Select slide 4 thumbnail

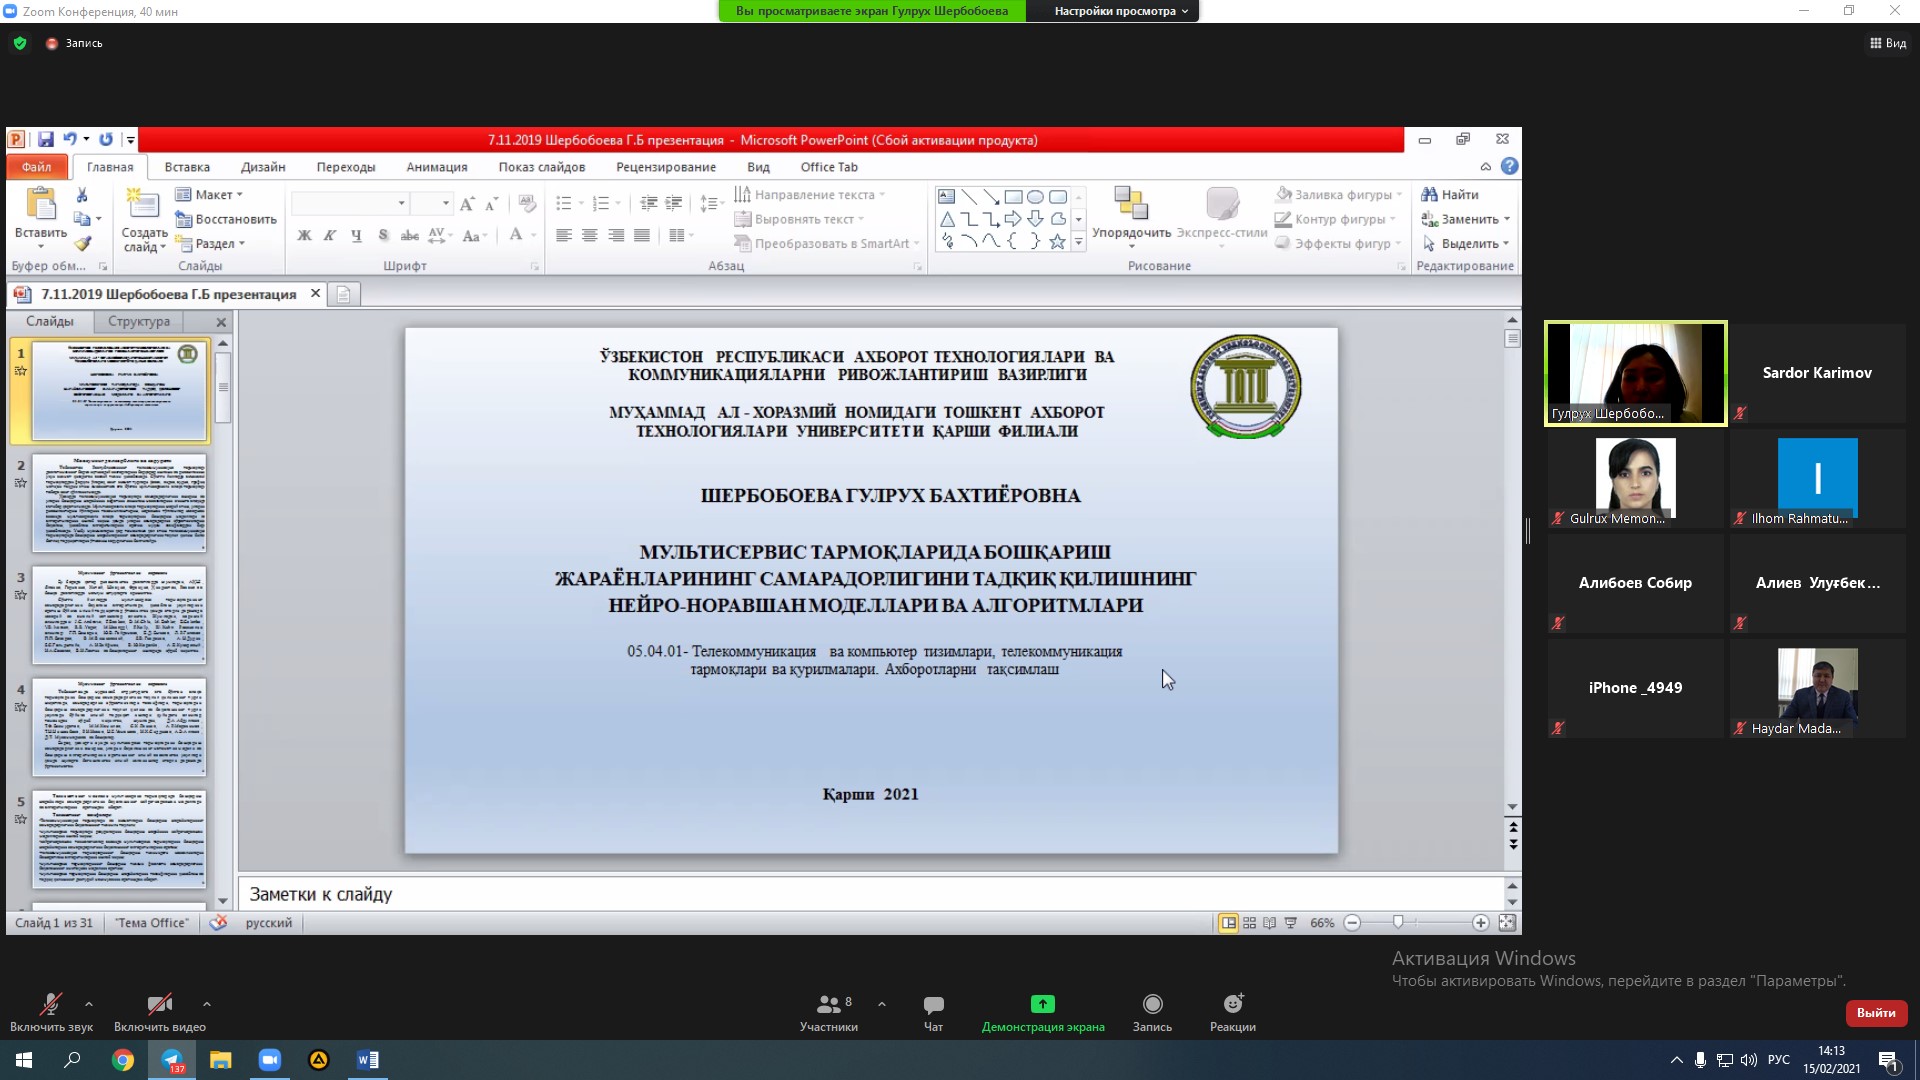(119, 727)
